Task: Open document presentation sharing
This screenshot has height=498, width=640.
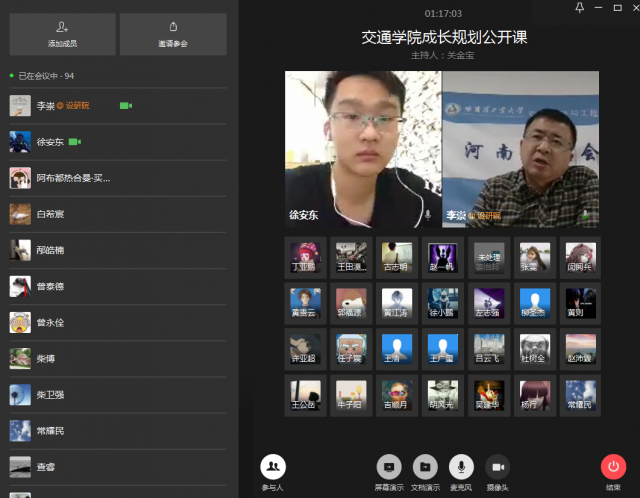Action: pos(425,467)
